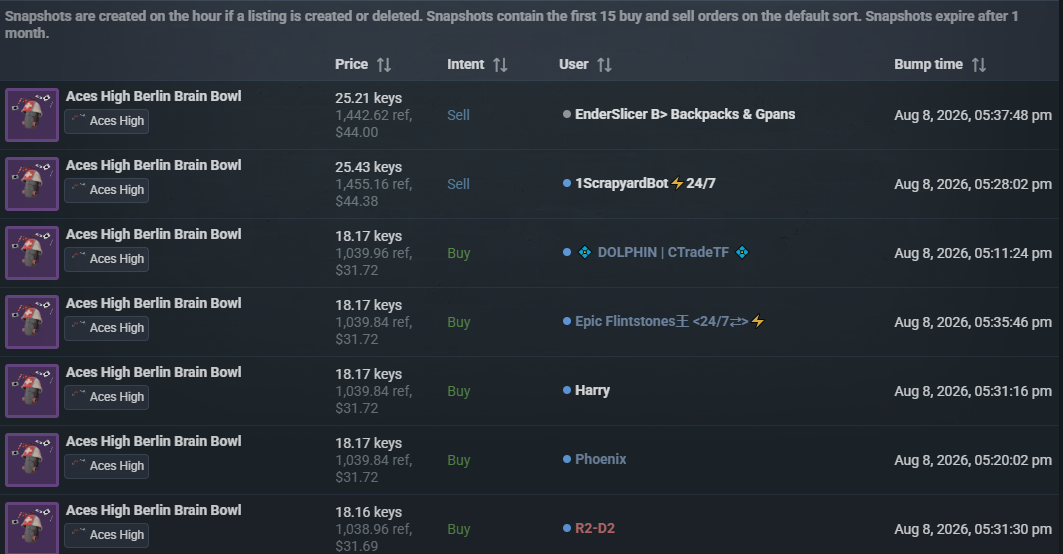
Task: Click the item icon in the R2-D2 row
Action: click(32, 528)
